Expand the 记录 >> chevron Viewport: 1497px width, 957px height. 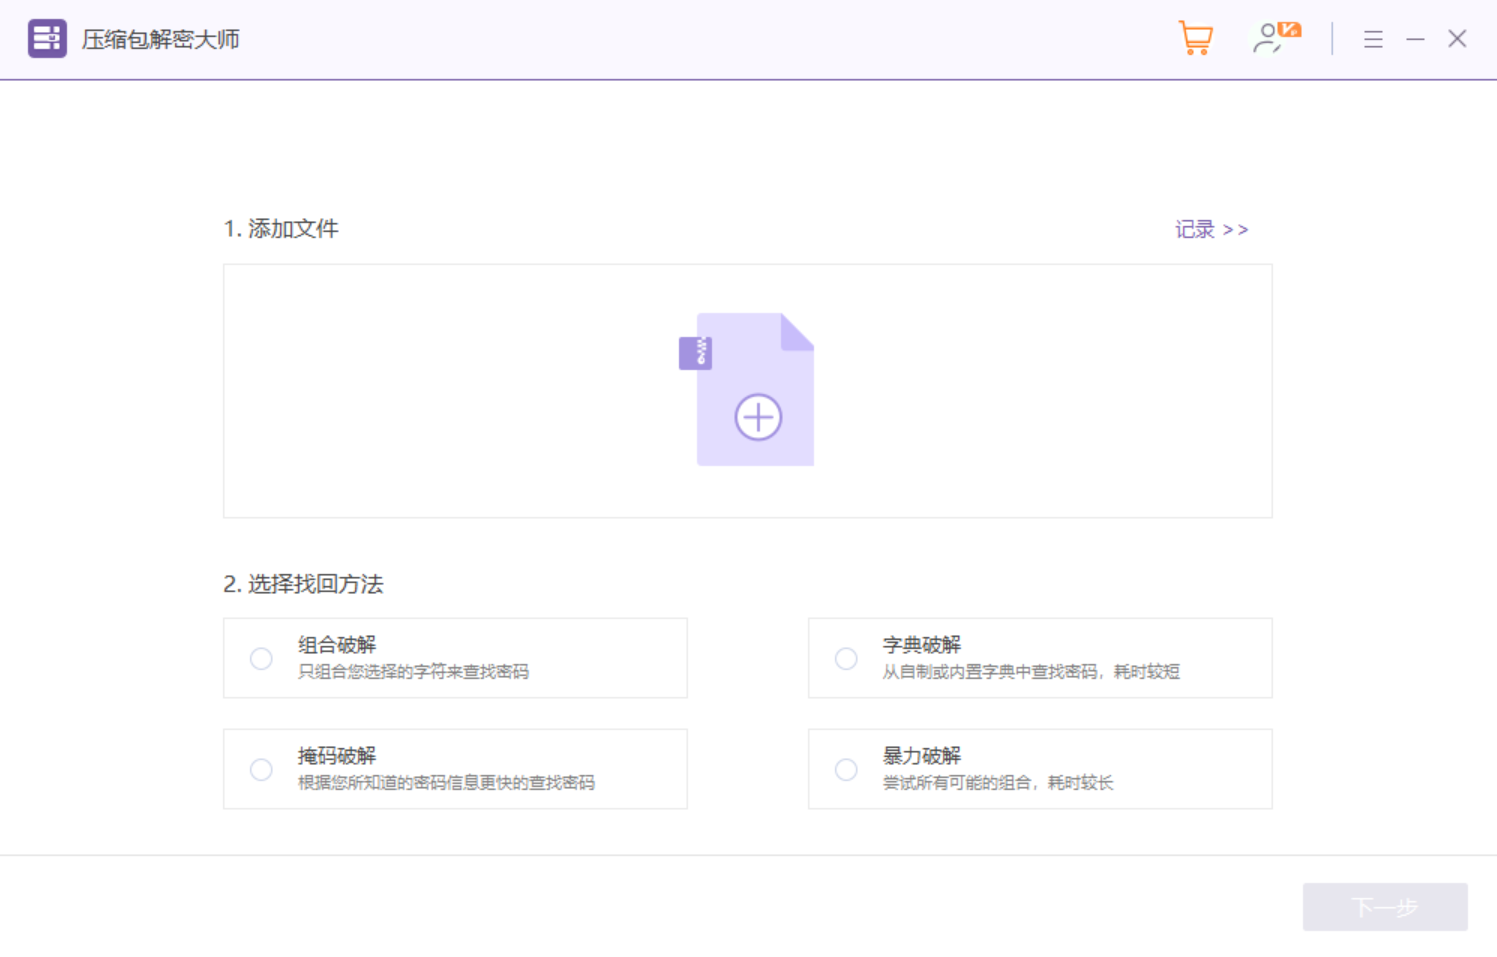pos(1237,229)
